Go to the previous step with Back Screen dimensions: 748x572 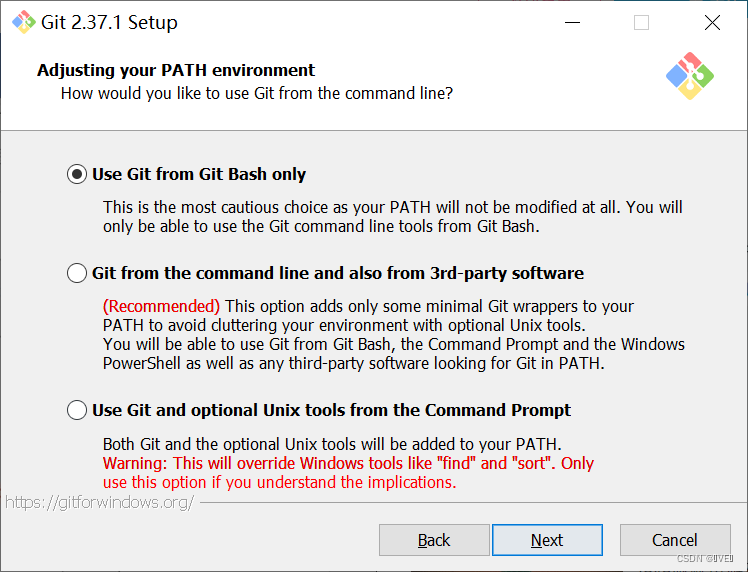coord(434,540)
